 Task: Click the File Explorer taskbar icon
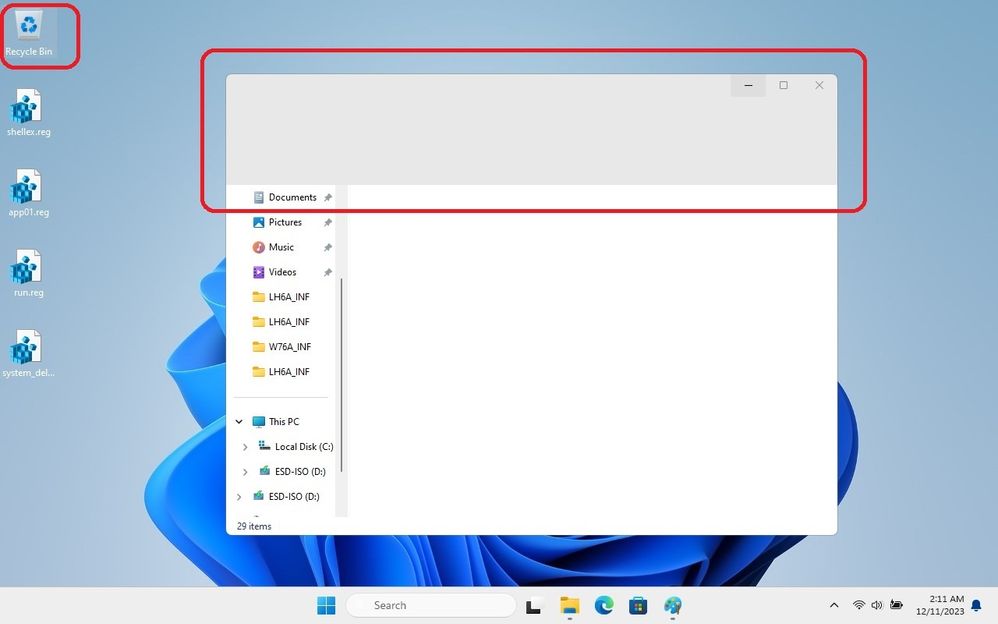[x=570, y=605]
